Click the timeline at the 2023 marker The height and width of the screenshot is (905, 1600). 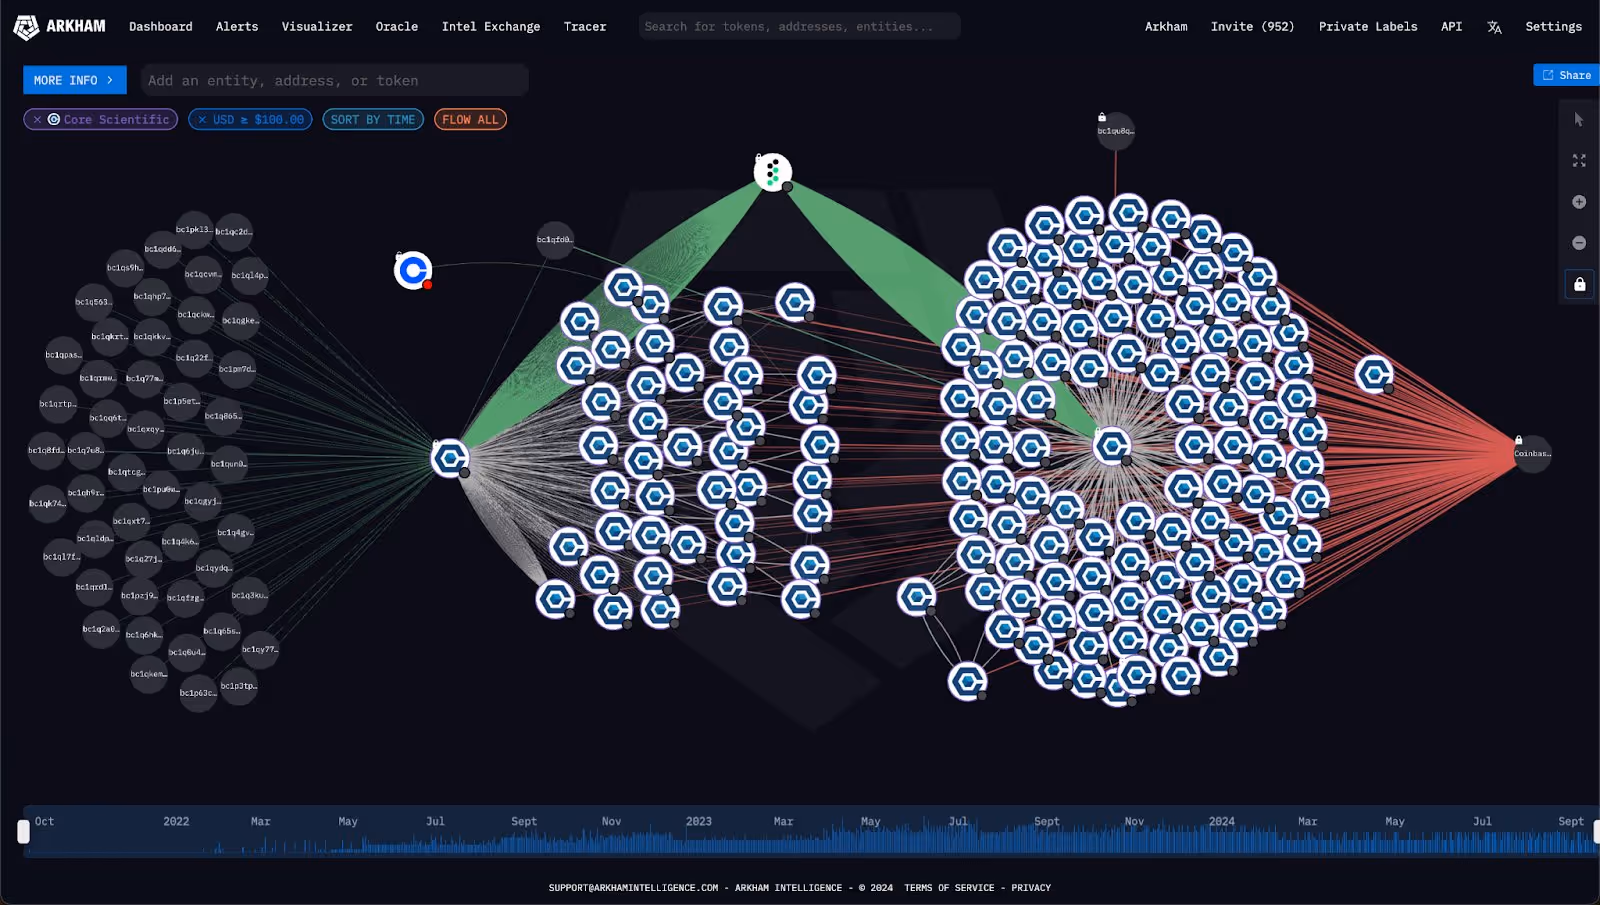tap(699, 822)
